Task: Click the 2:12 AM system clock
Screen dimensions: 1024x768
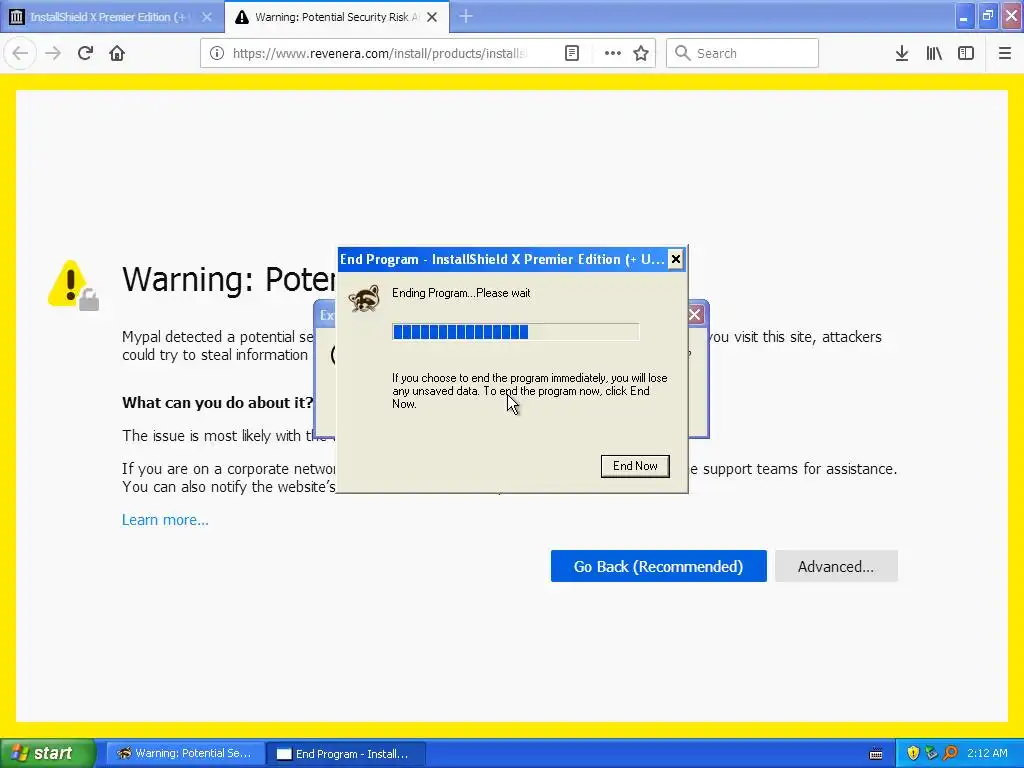Action: tap(987, 754)
